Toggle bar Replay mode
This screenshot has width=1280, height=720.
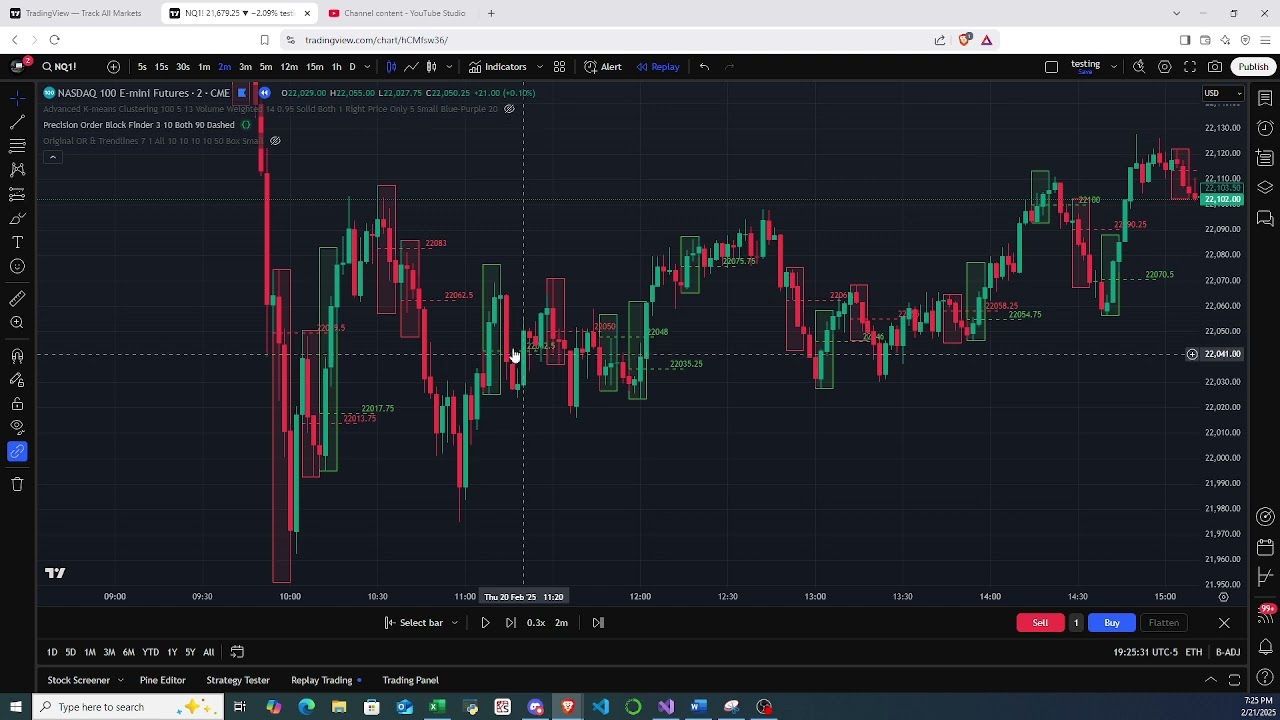(658, 67)
